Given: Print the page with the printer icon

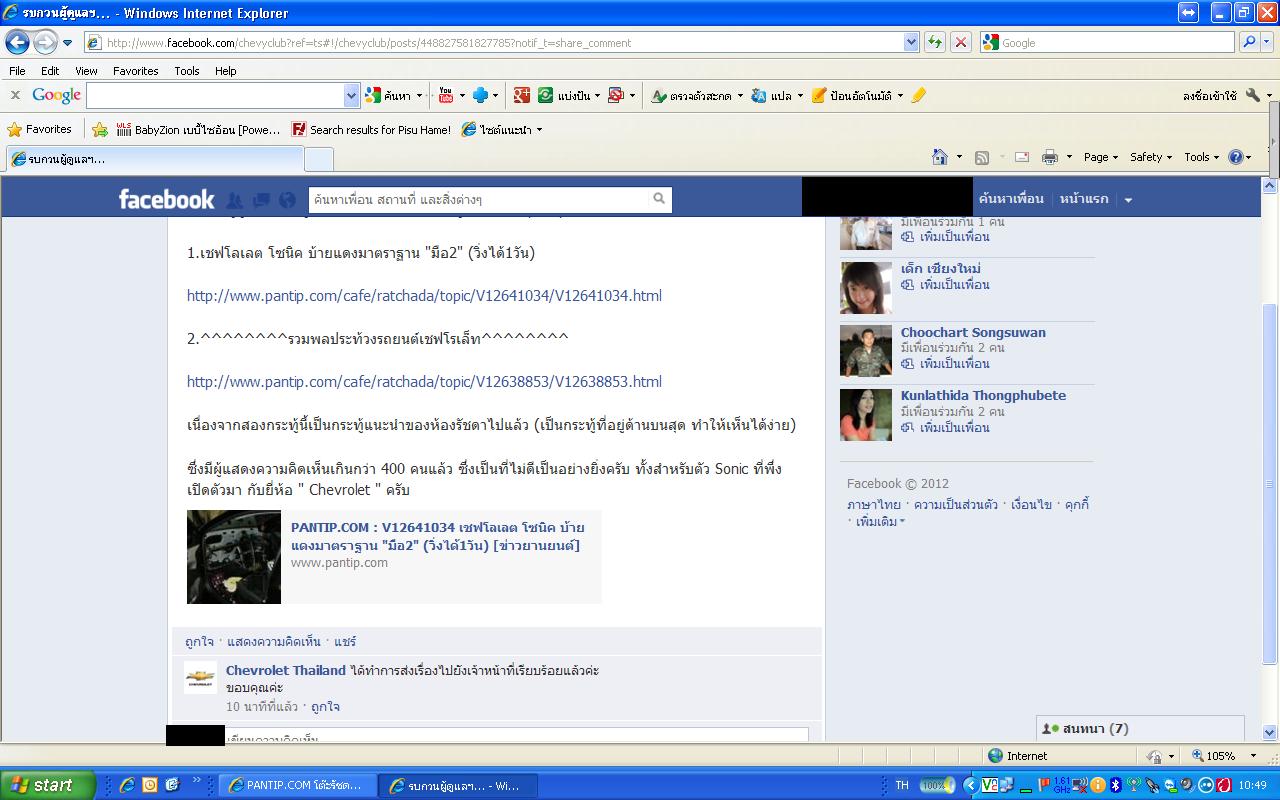Looking at the screenshot, I should pos(1049,157).
